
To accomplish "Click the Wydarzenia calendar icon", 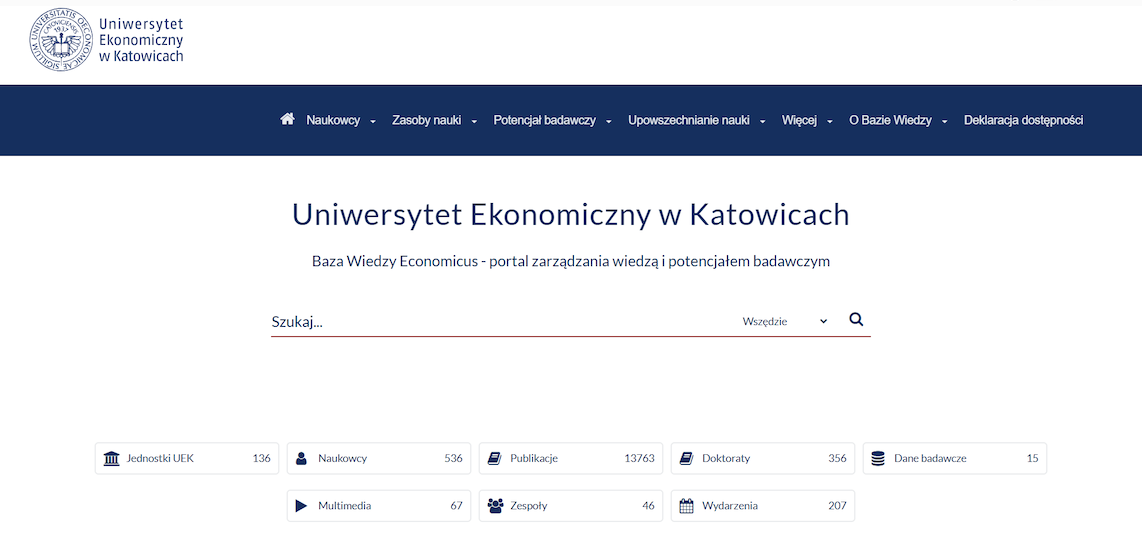I will tap(686, 505).
